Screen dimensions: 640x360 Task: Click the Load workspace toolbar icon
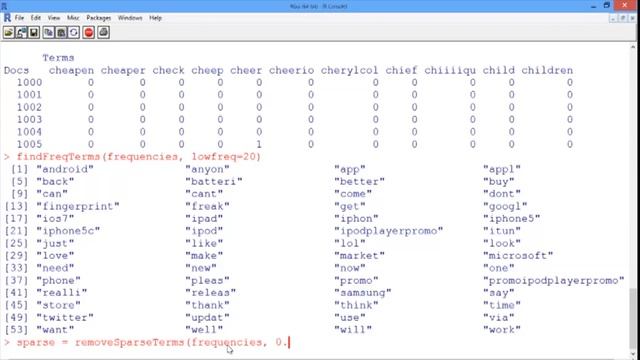click(21, 33)
